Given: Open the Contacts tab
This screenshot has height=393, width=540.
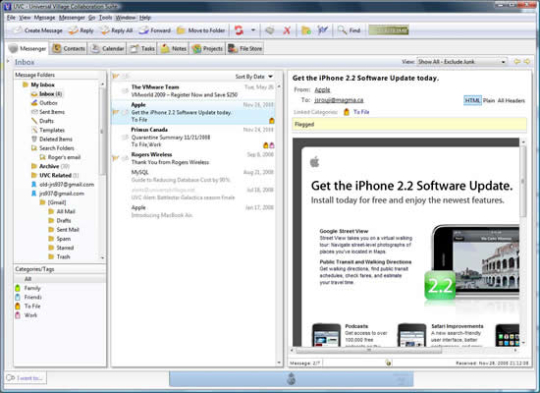Looking at the screenshot, I should [x=69, y=49].
